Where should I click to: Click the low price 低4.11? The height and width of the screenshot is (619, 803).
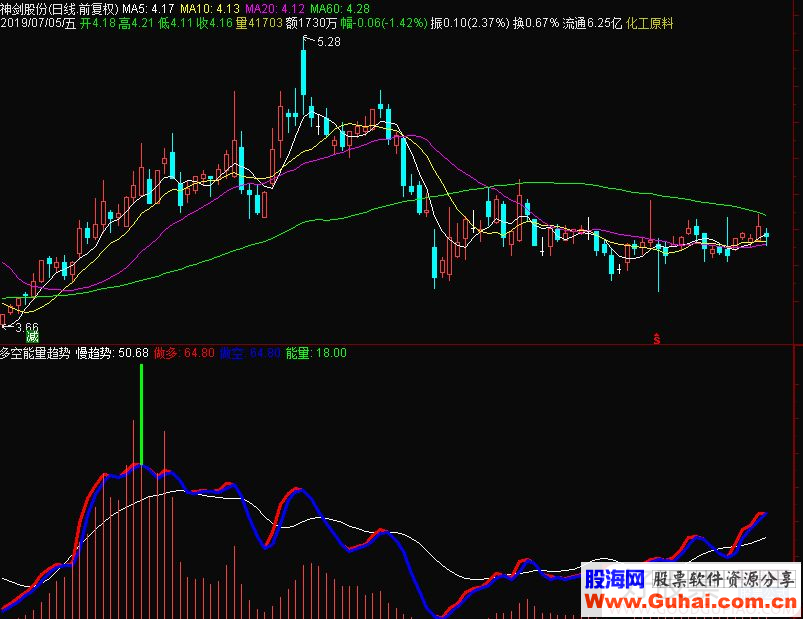pos(176,23)
